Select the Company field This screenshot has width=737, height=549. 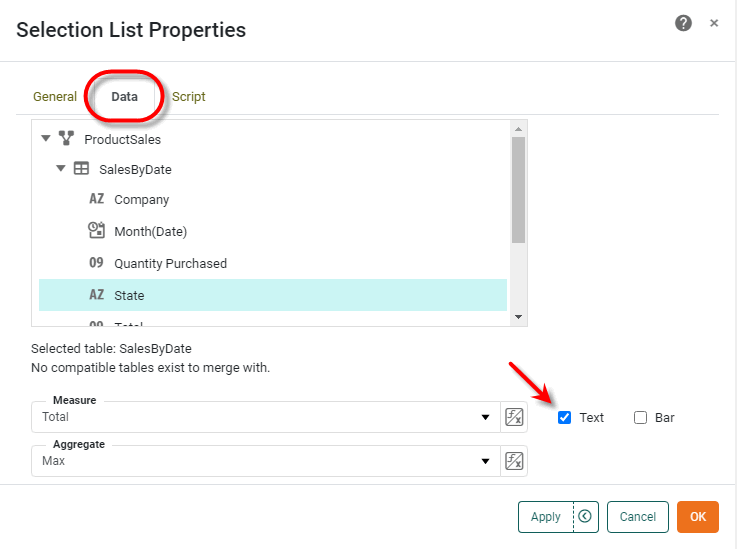pos(141,199)
